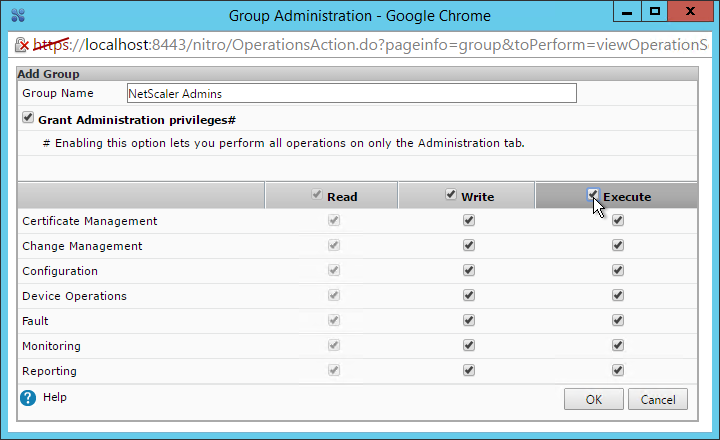Uncheck Grant Administration privileges checkbox
Image resolution: width=720 pixels, height=440 pixels.
click(x=28, y=118)
